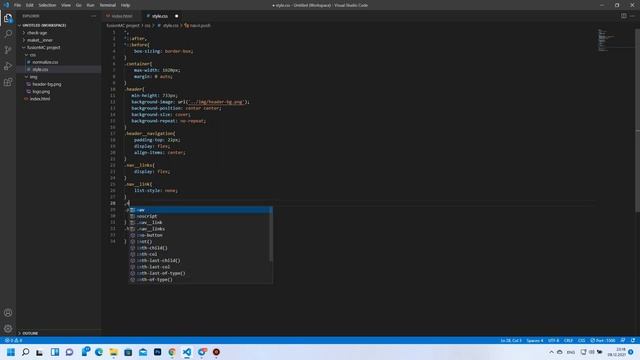The height and width of the screenshot is (360, 640).
Task: Open Google Chrome from taskbar
Action: click(x=172, y=352)
